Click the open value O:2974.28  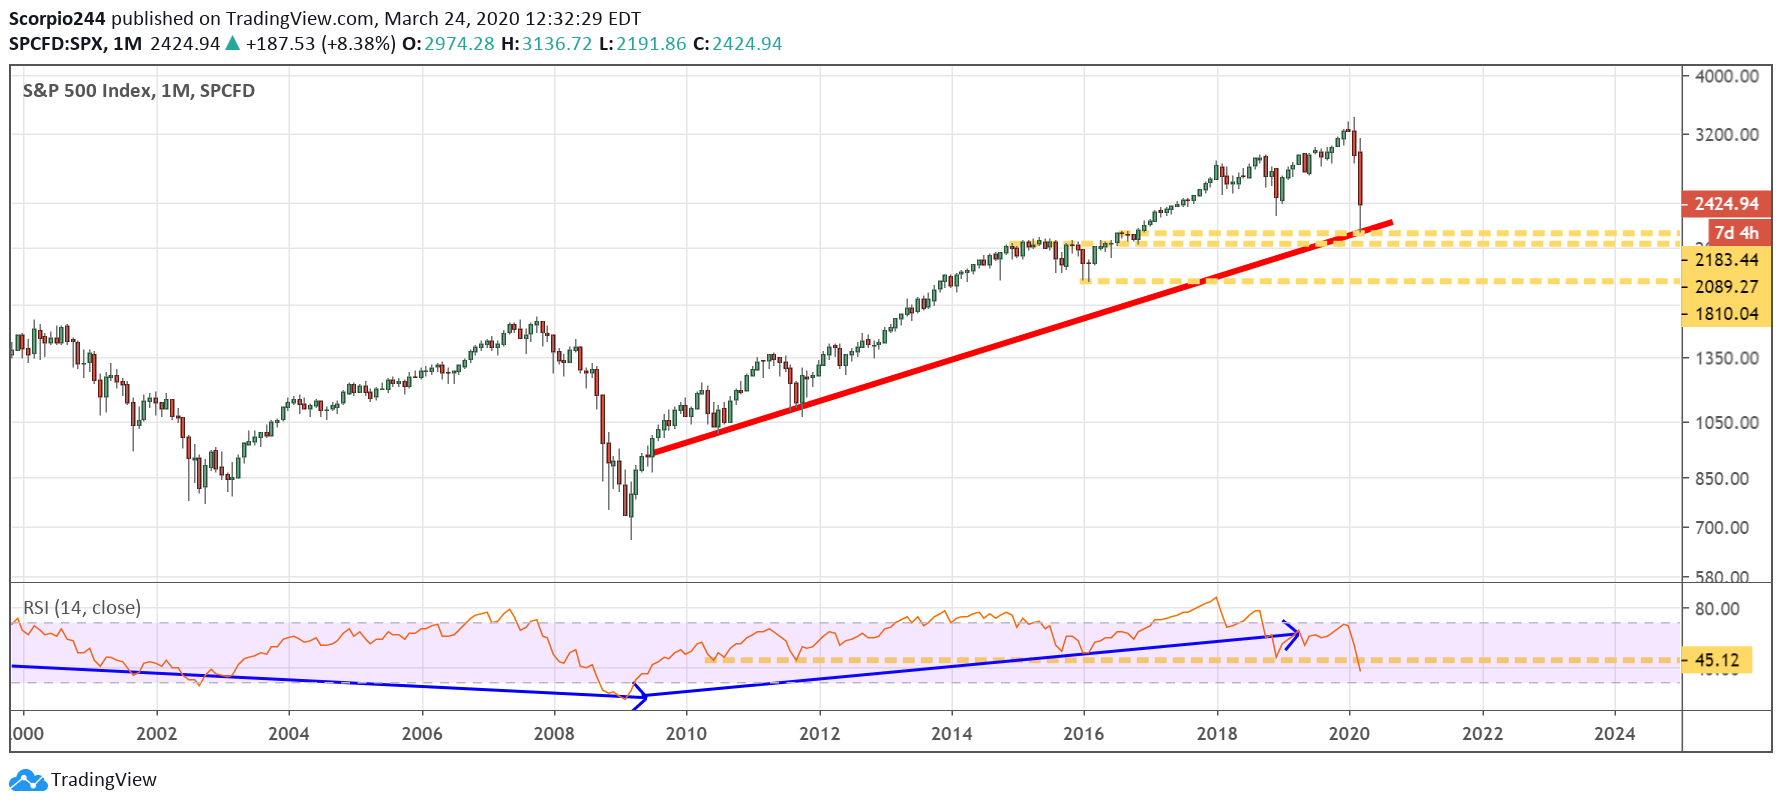coord(448,44)
